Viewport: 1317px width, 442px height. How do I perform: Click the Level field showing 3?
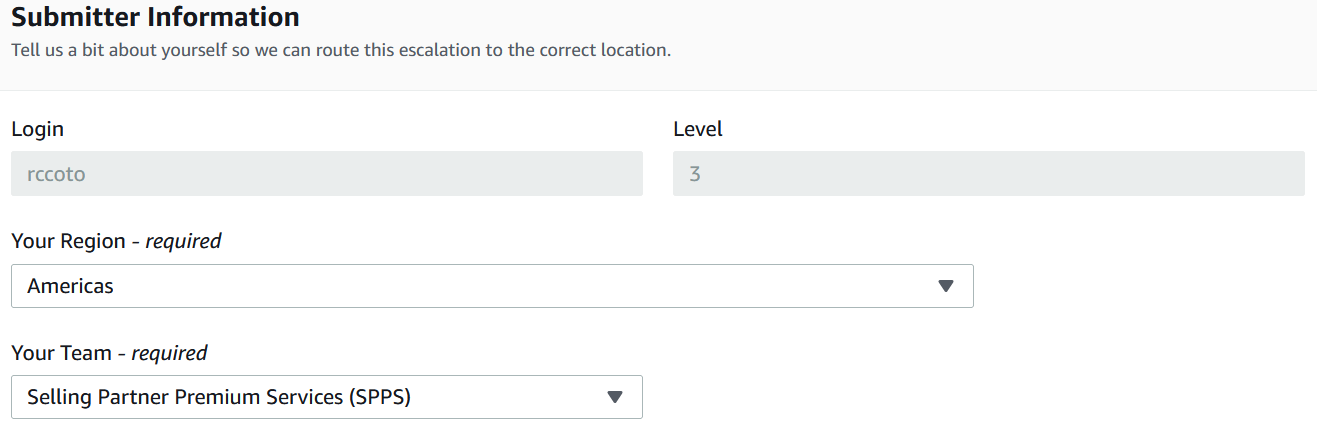(x=988, y=174)
